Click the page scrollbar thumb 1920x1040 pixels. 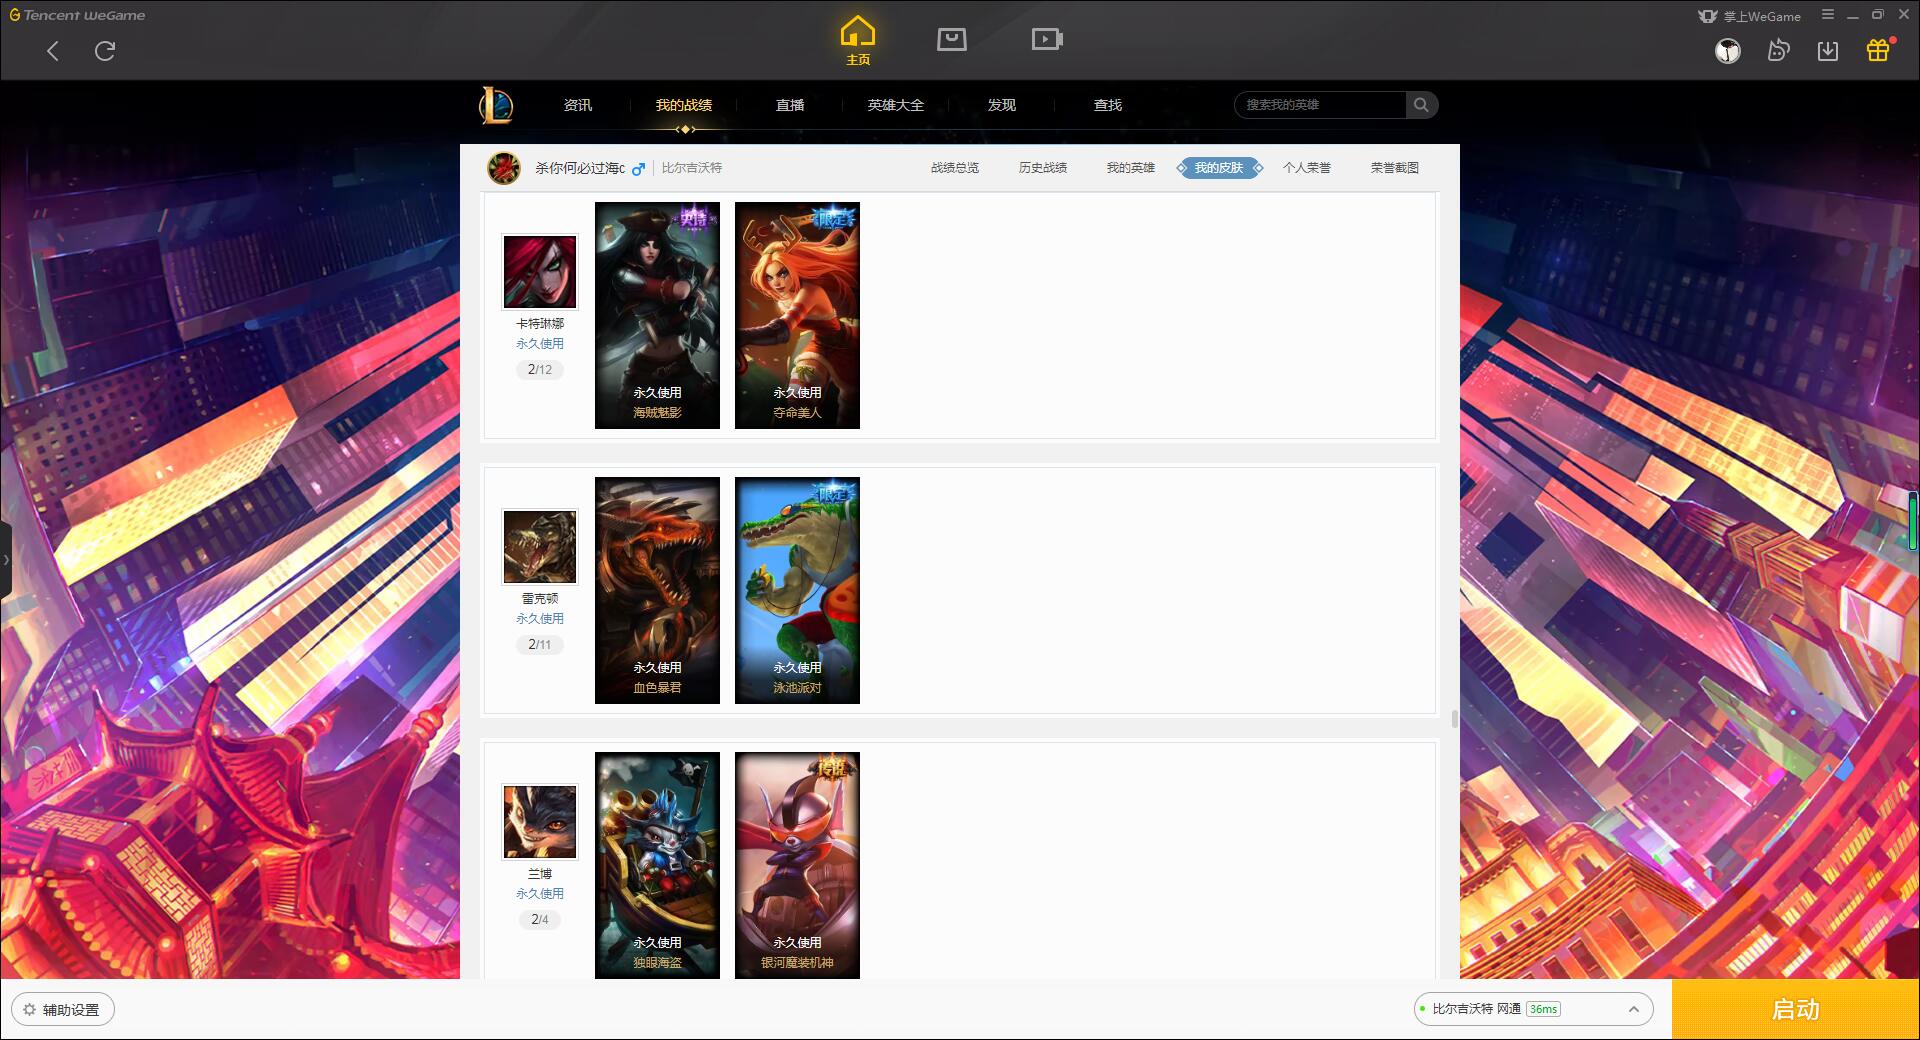pos(1454,719)
